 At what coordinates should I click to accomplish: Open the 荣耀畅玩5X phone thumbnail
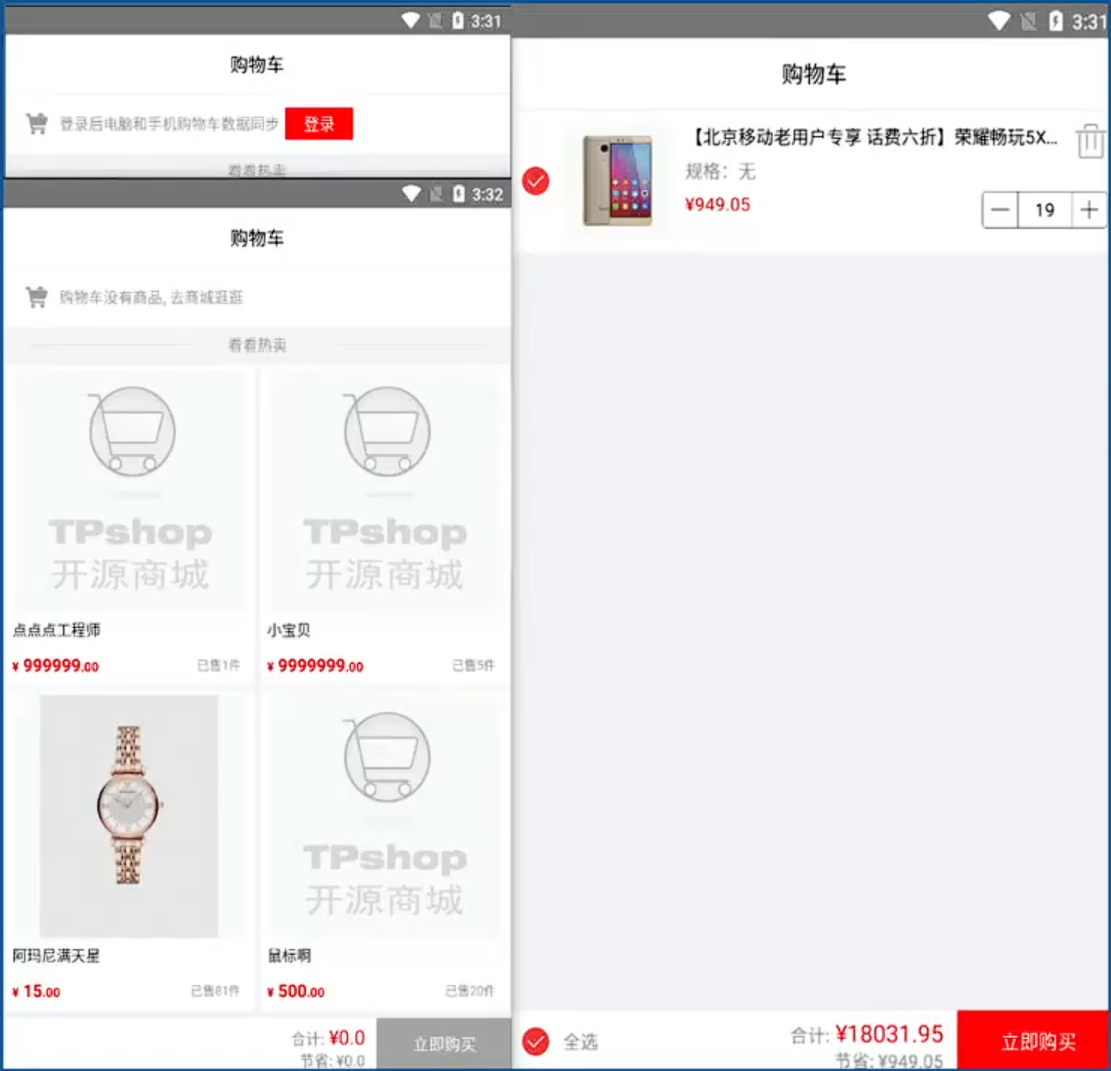[x=617, y=181]
